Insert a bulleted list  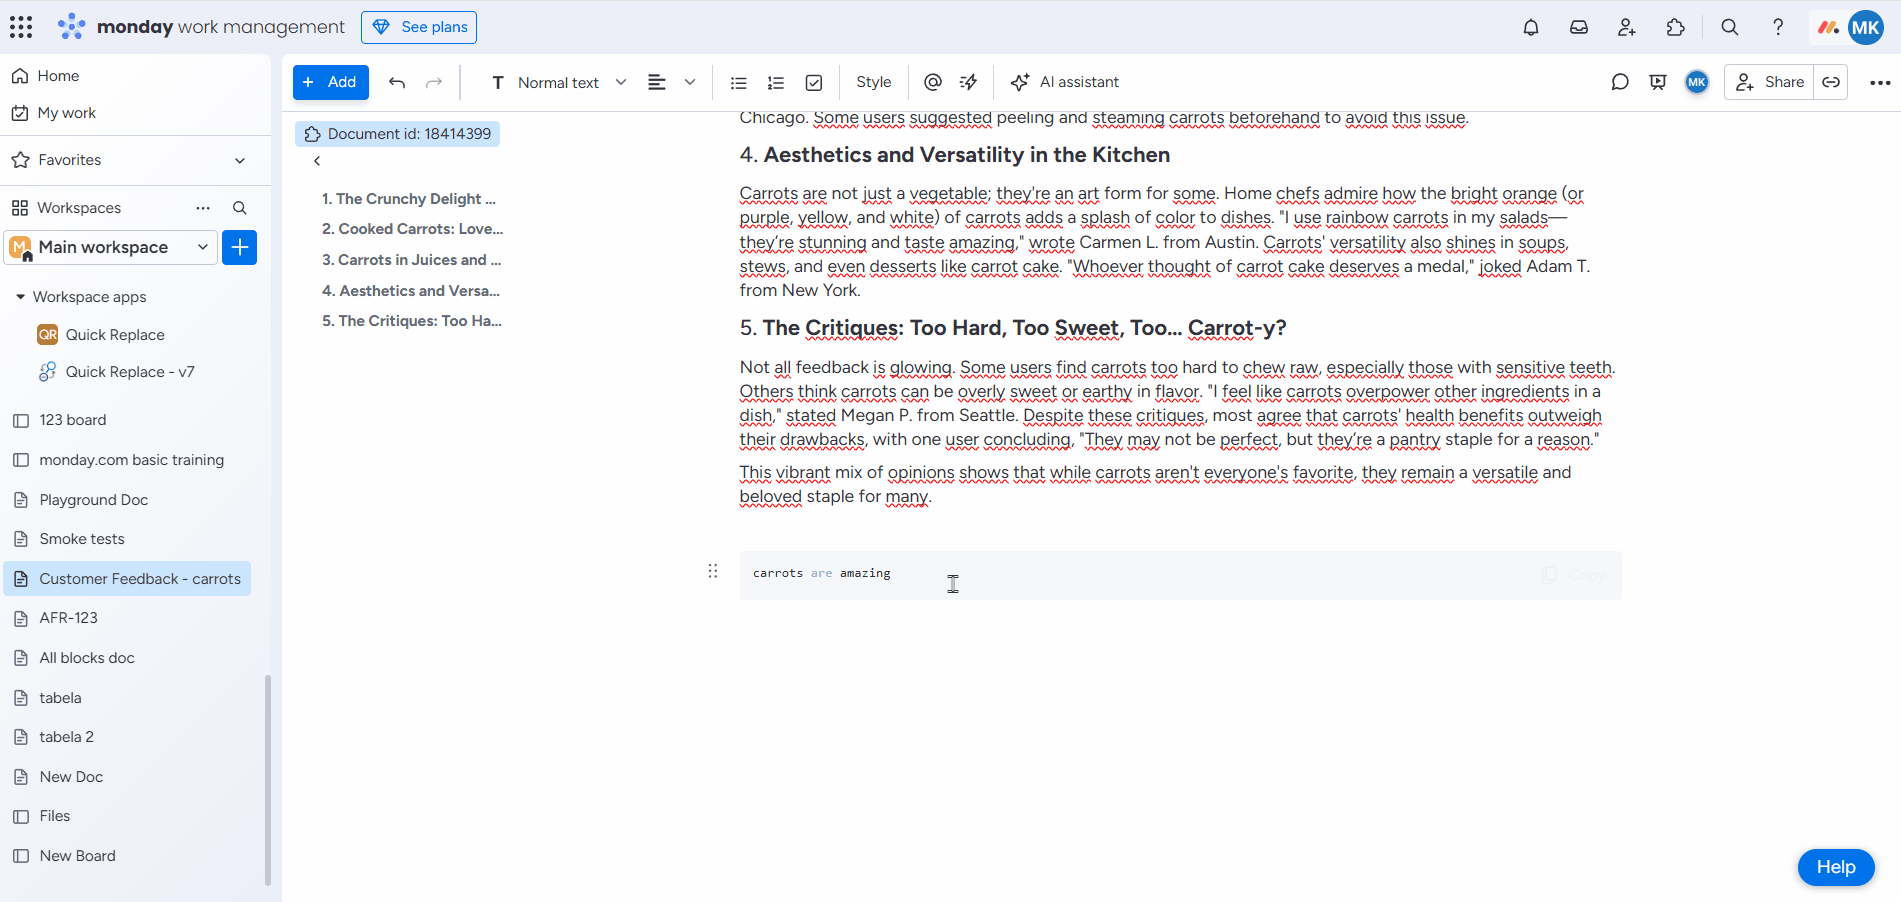(x=739, y=82)
